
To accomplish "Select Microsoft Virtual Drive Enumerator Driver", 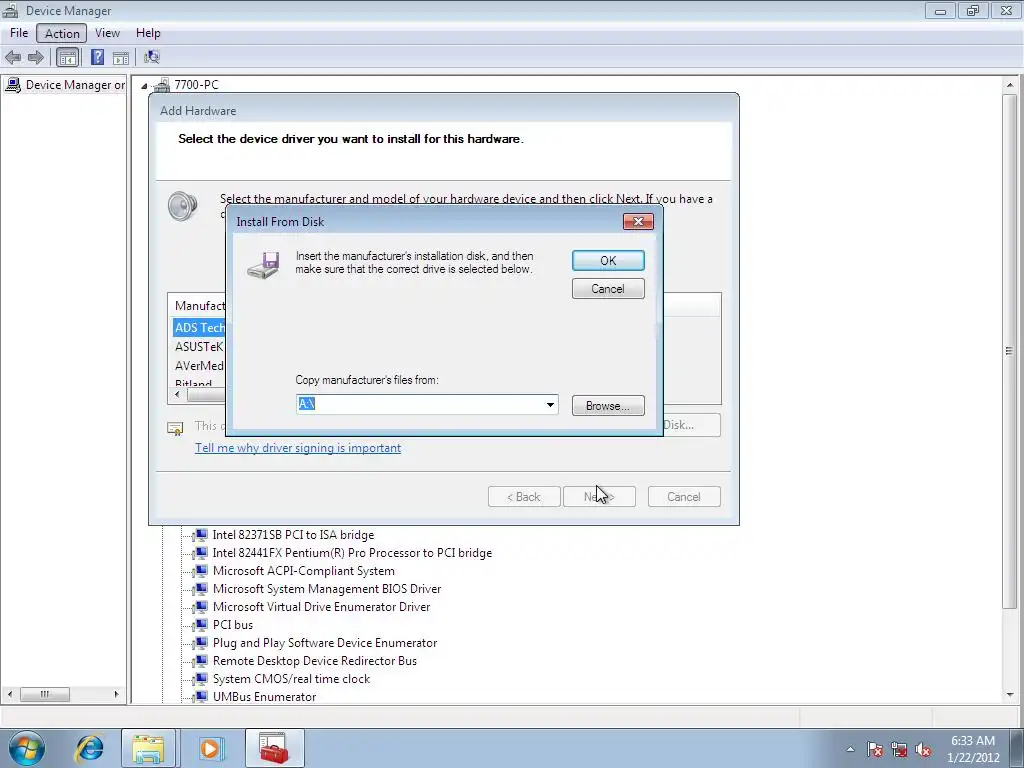I will click(321, 607).
